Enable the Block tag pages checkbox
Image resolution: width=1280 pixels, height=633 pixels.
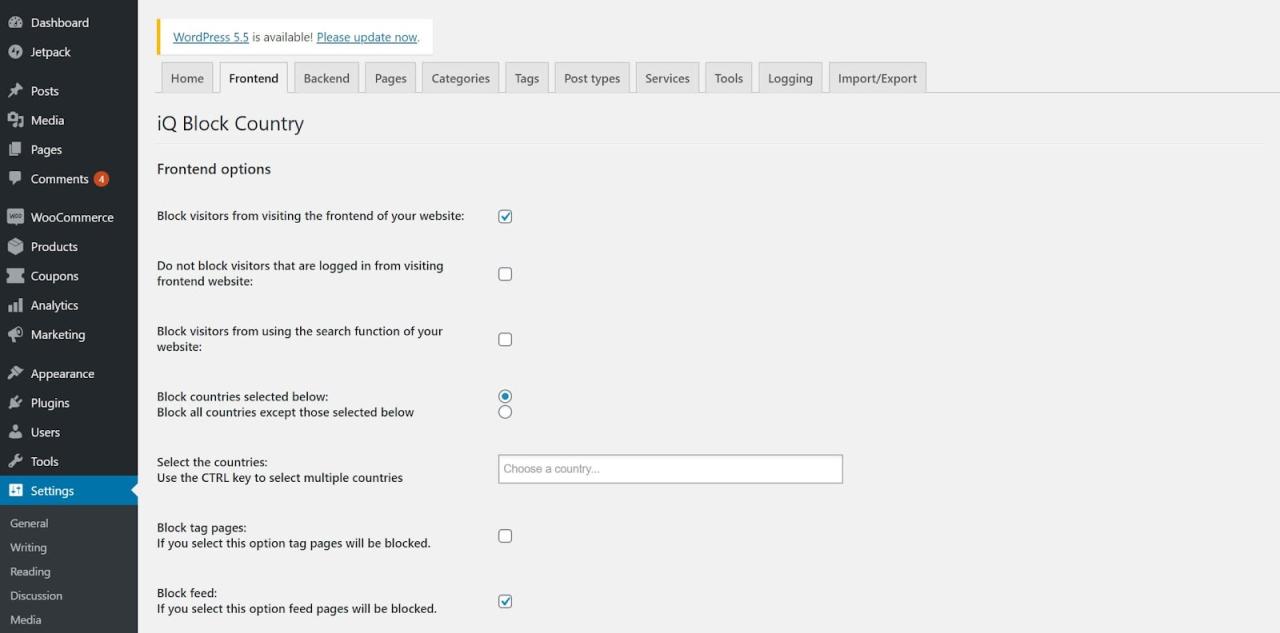pos(505,536)
